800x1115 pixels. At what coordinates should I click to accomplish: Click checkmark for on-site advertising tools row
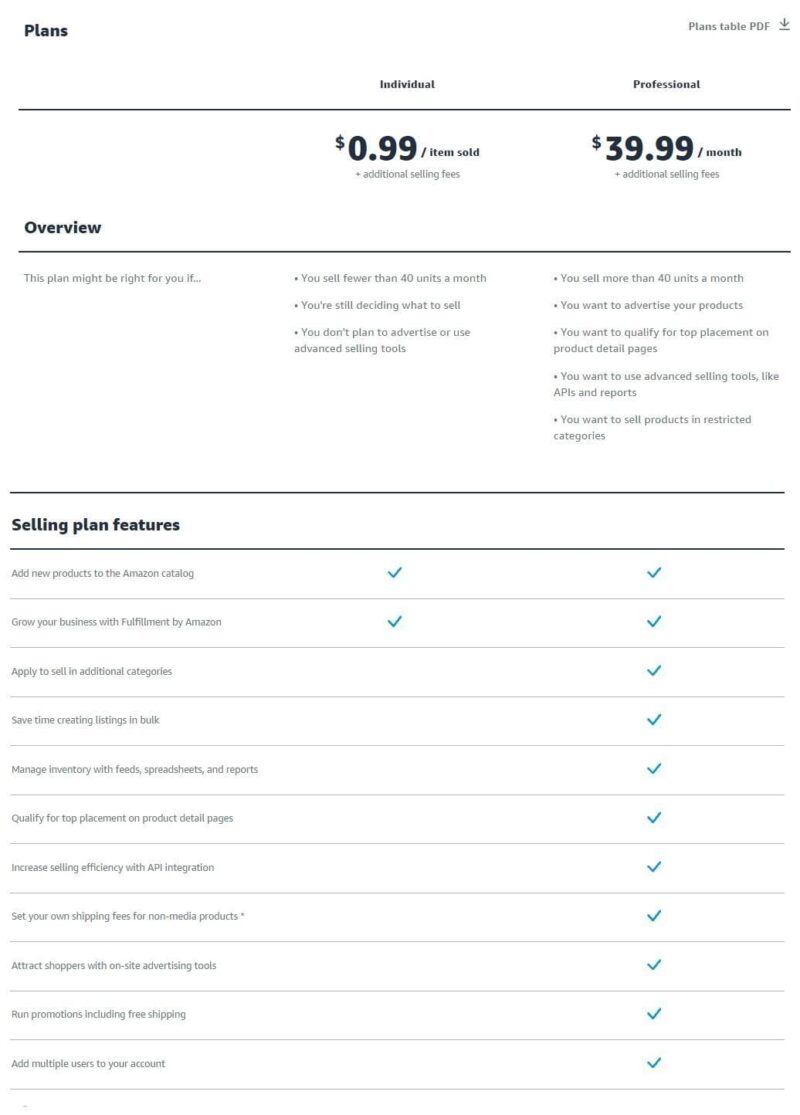[654, 965]
